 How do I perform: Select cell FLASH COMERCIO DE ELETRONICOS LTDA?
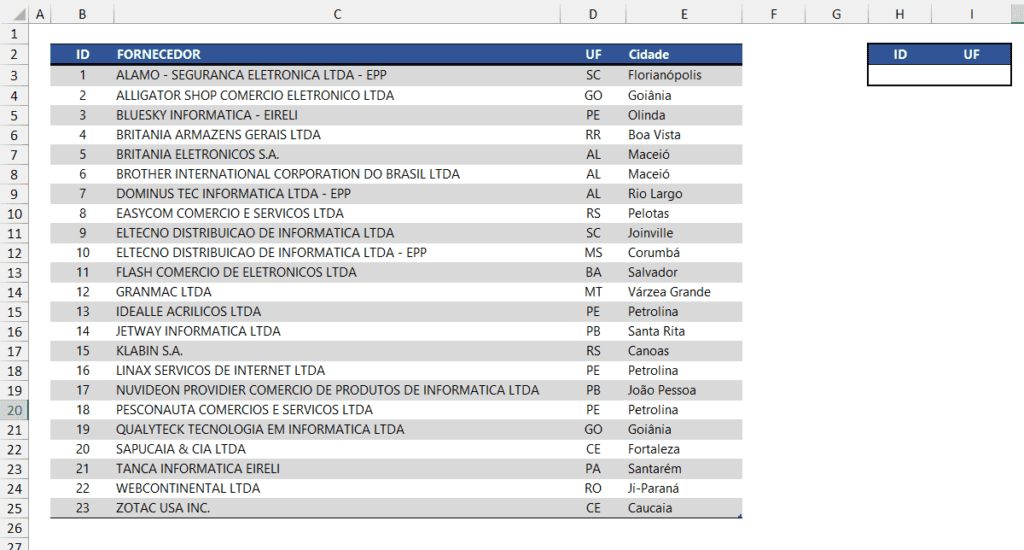point(337,272)
